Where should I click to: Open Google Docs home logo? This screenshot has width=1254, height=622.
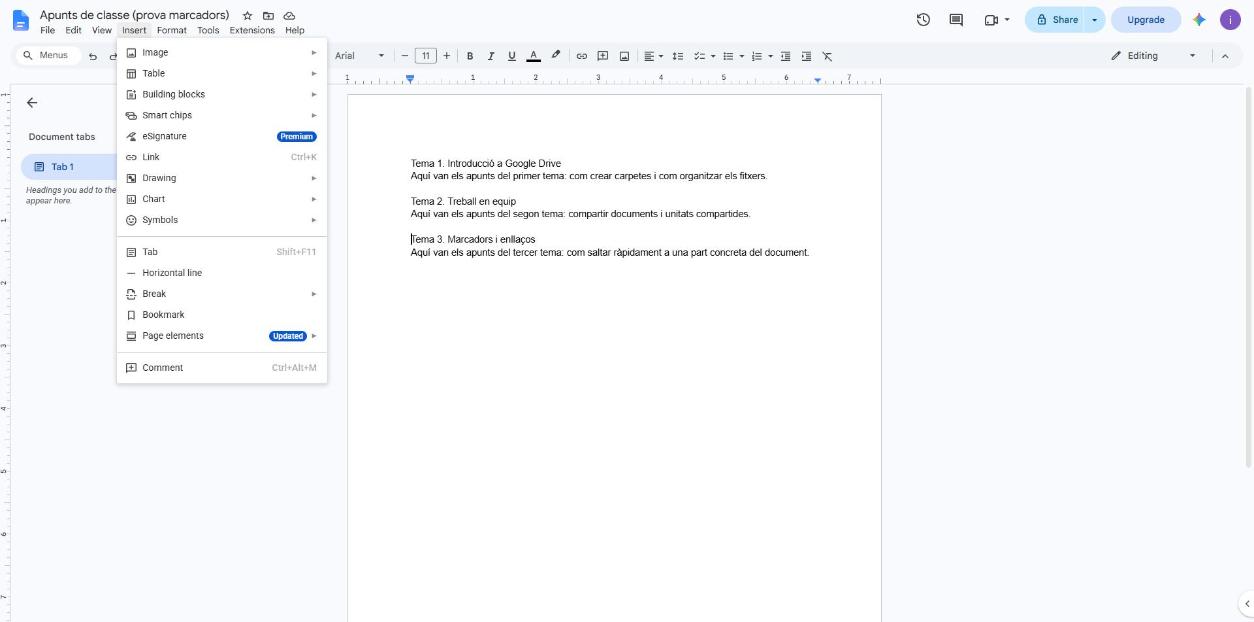(x=20, y=21)
